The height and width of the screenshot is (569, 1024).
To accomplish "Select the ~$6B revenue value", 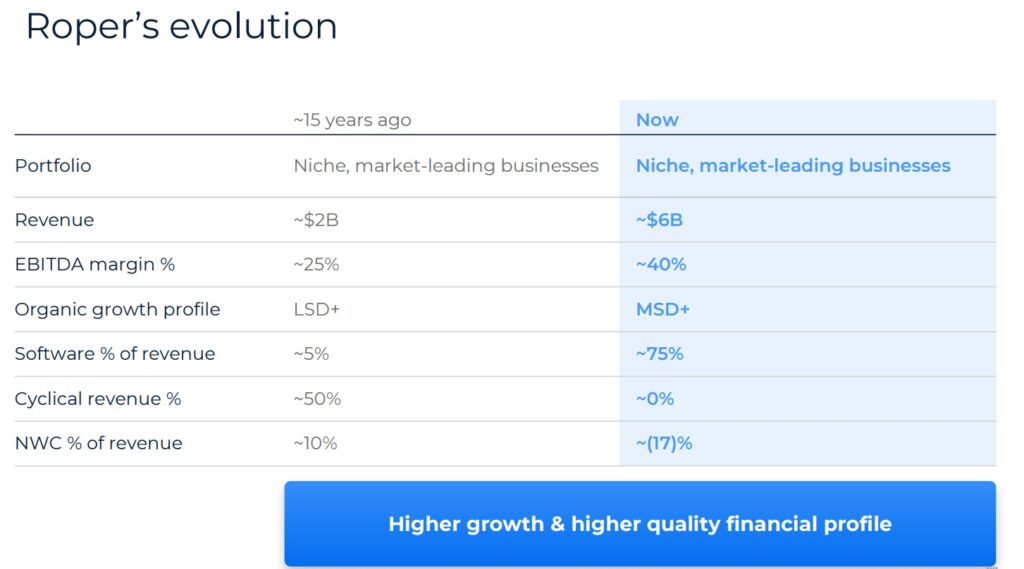I will [x=660, y=220].
